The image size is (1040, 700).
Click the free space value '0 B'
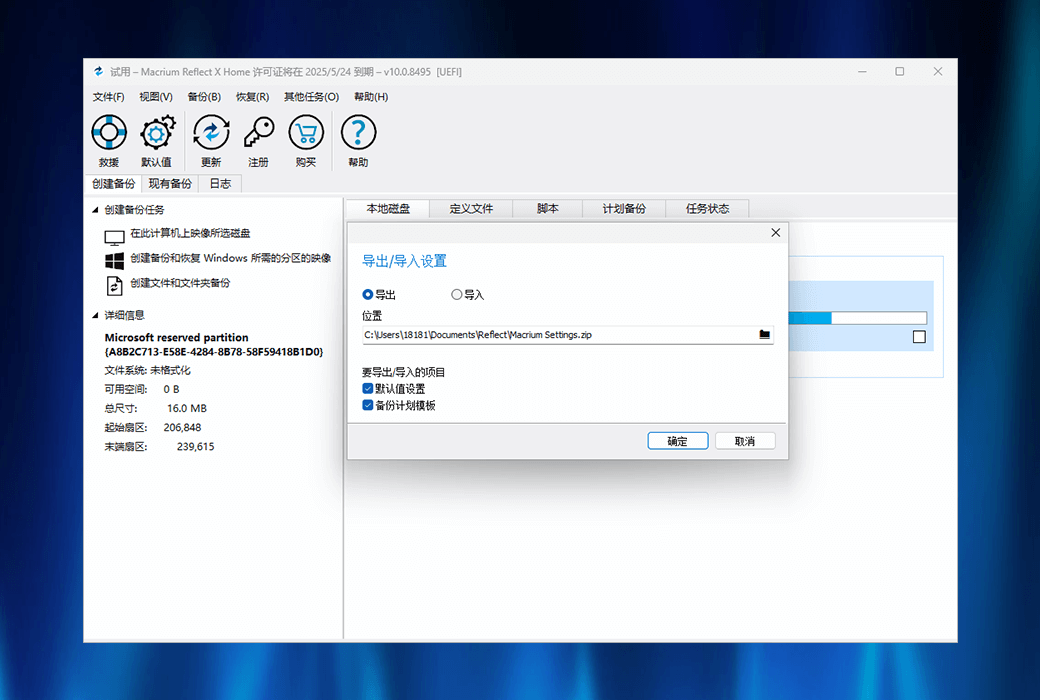pyautogui.click(x=171, y=389)
